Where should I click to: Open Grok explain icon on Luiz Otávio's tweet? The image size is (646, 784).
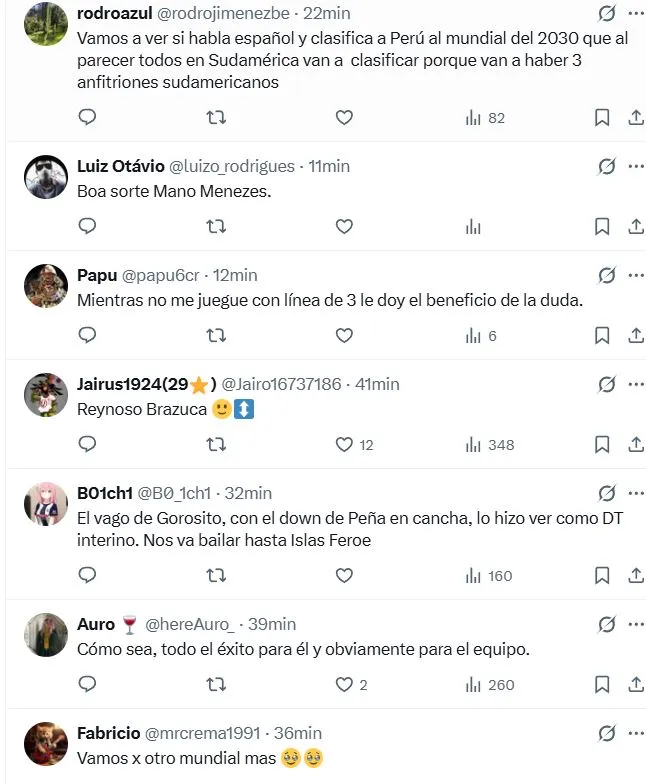click(606, 166)
